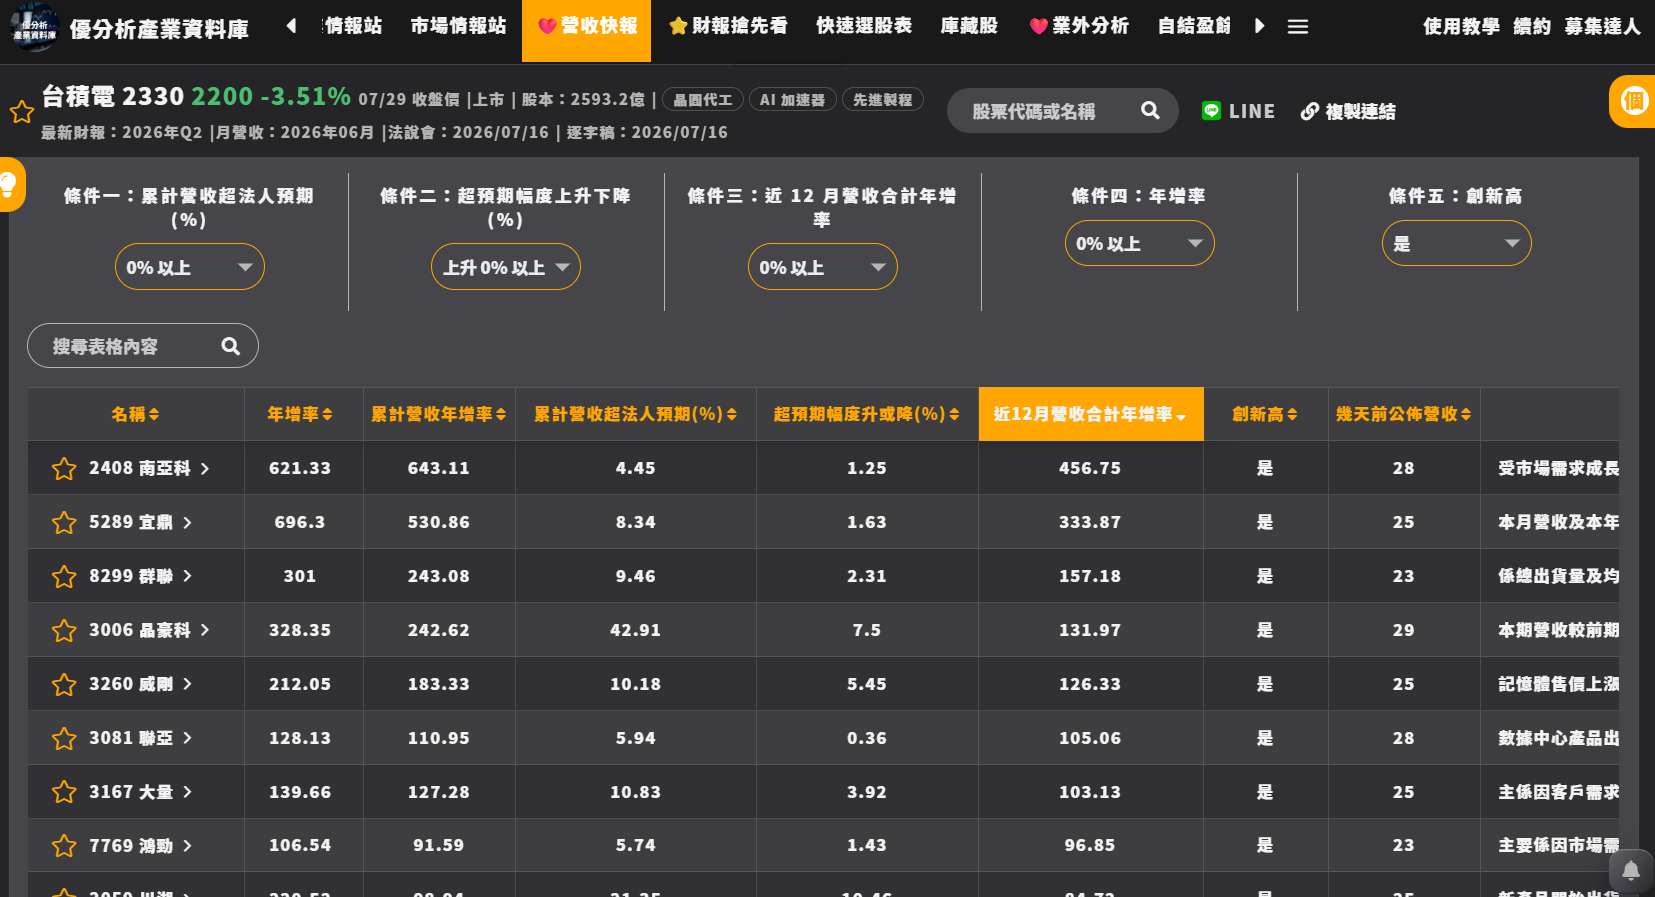Favorite the 台積電 2330 header star

coord(22,111)
